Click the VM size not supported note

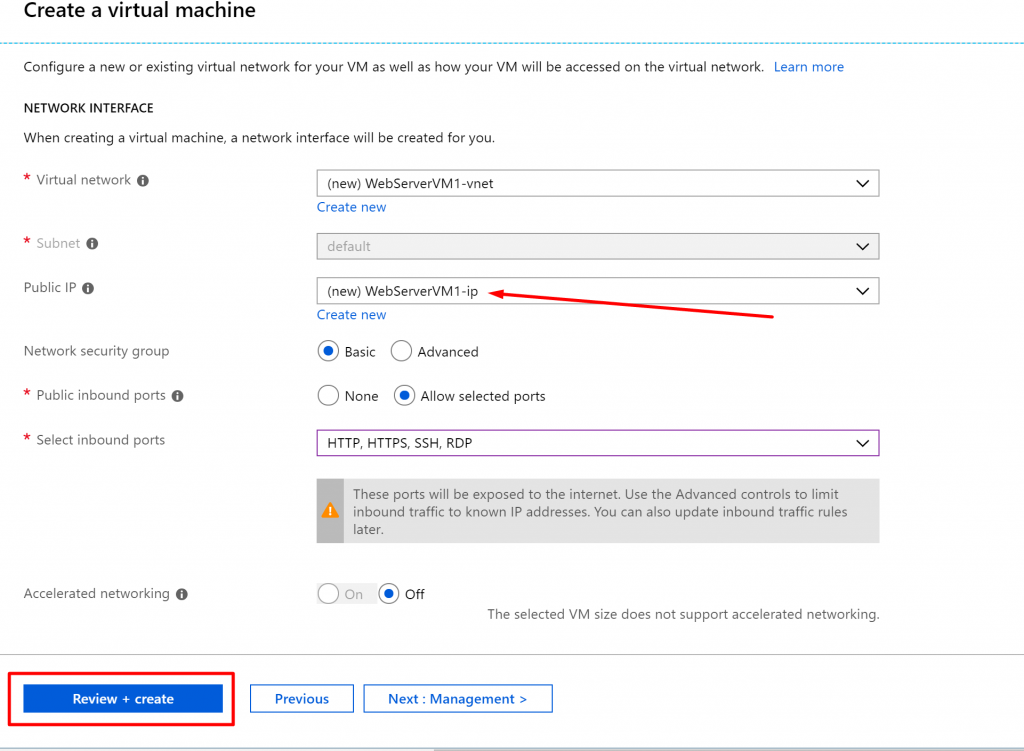683,615
